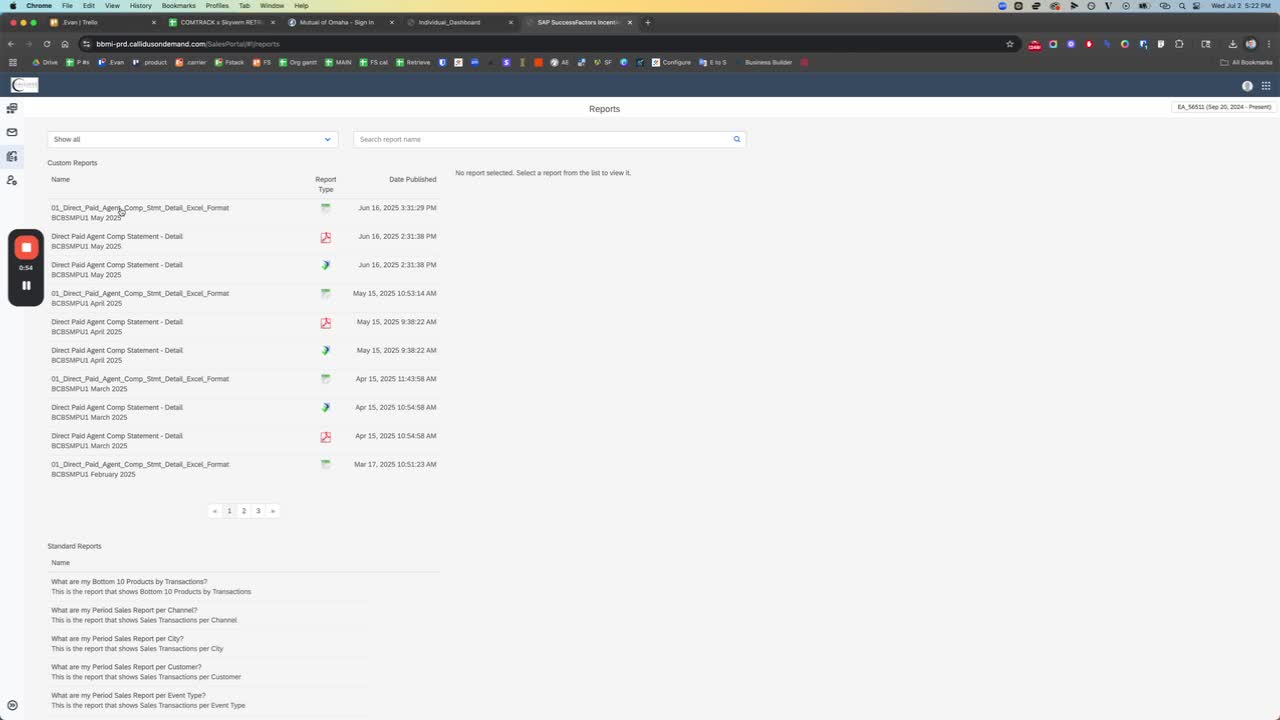Open the EA_56511 position period selector

point(1224,107)
